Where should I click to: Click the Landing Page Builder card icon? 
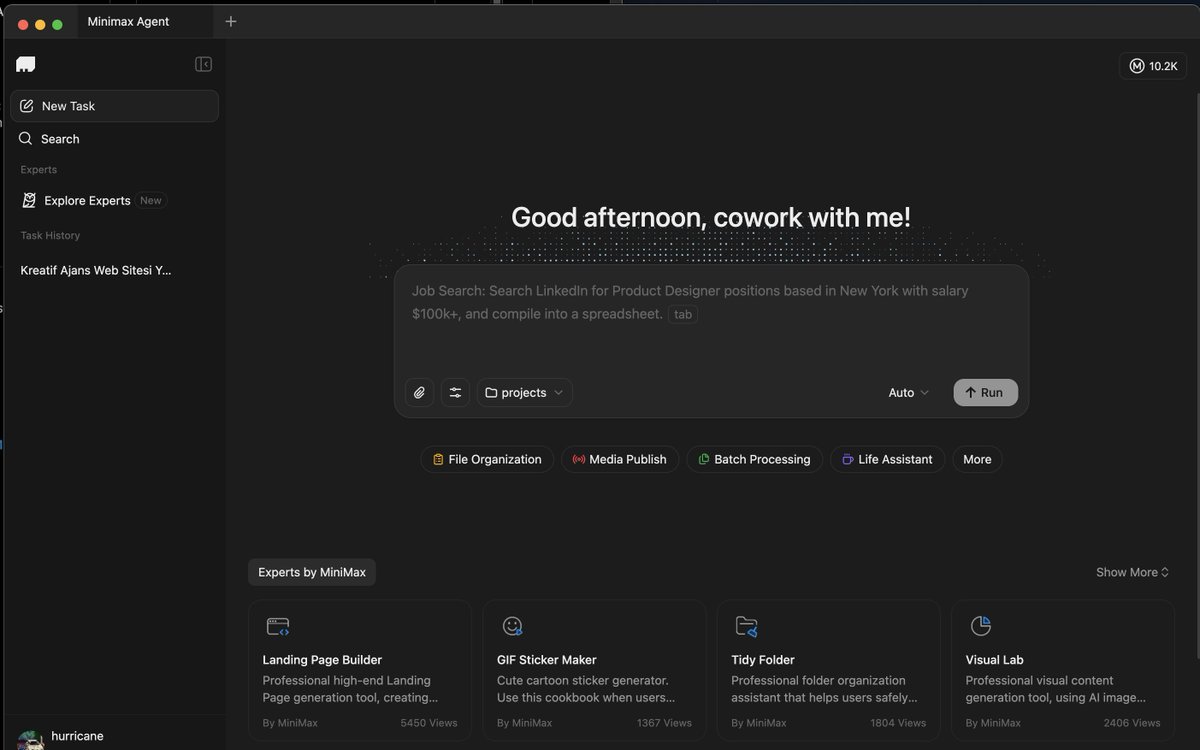(x=278, y=627)
